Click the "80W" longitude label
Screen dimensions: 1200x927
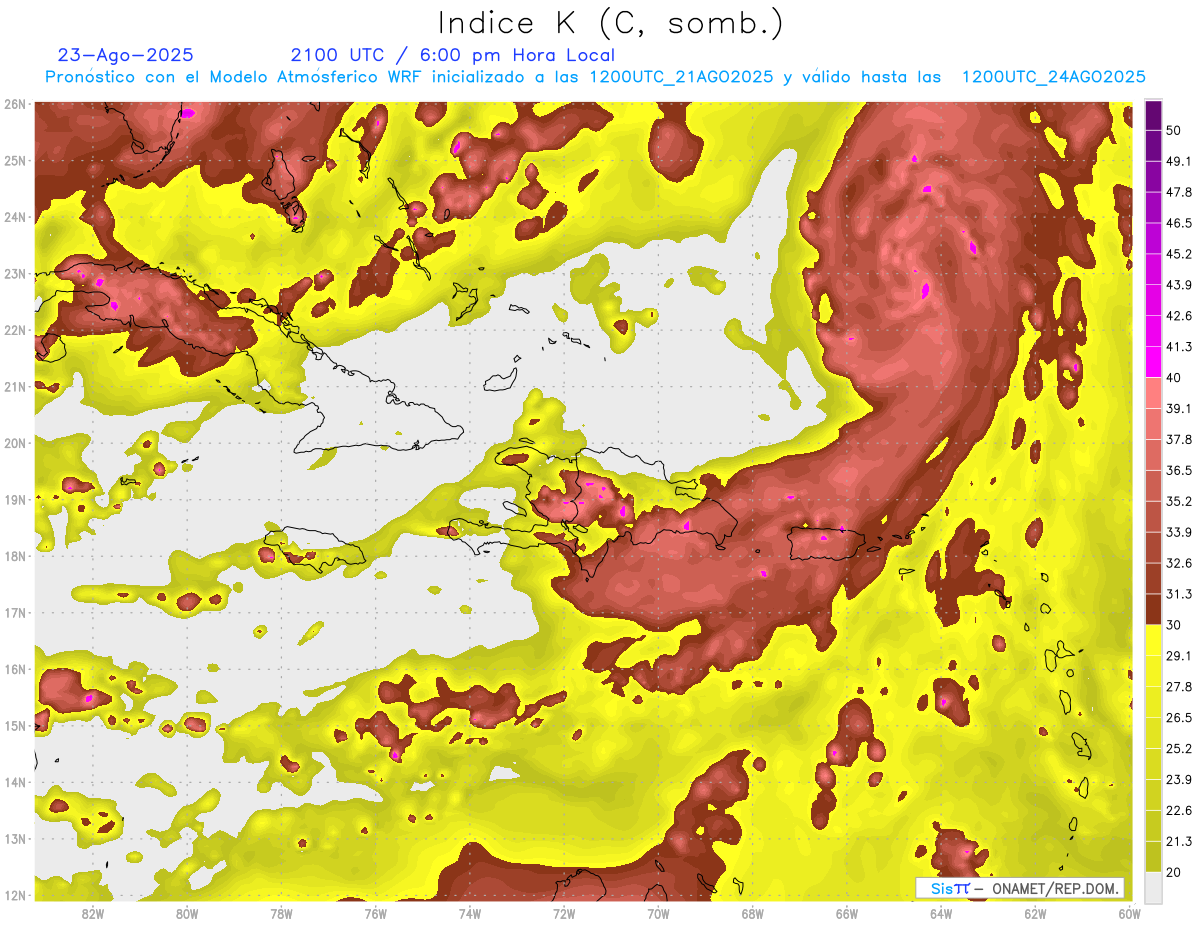(x=187, y=913)
